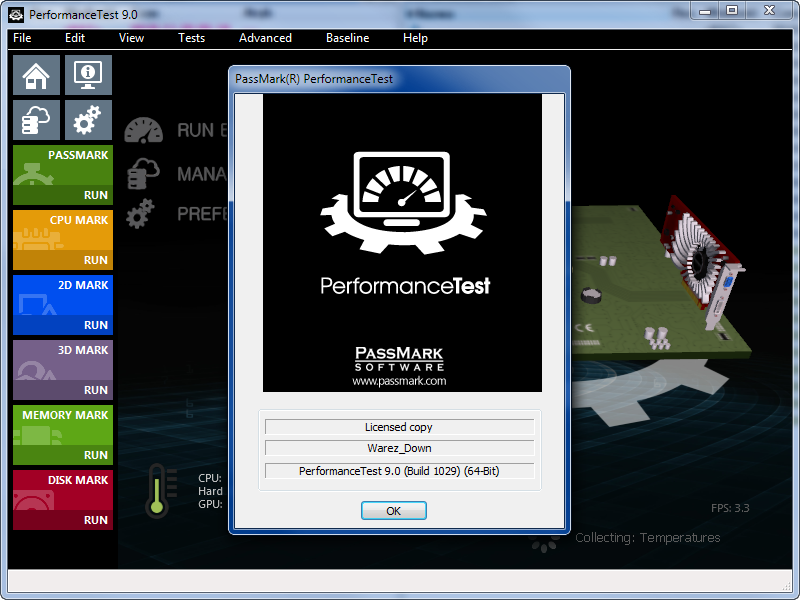Run the 2D Mark tests

[x=95, y=325]
